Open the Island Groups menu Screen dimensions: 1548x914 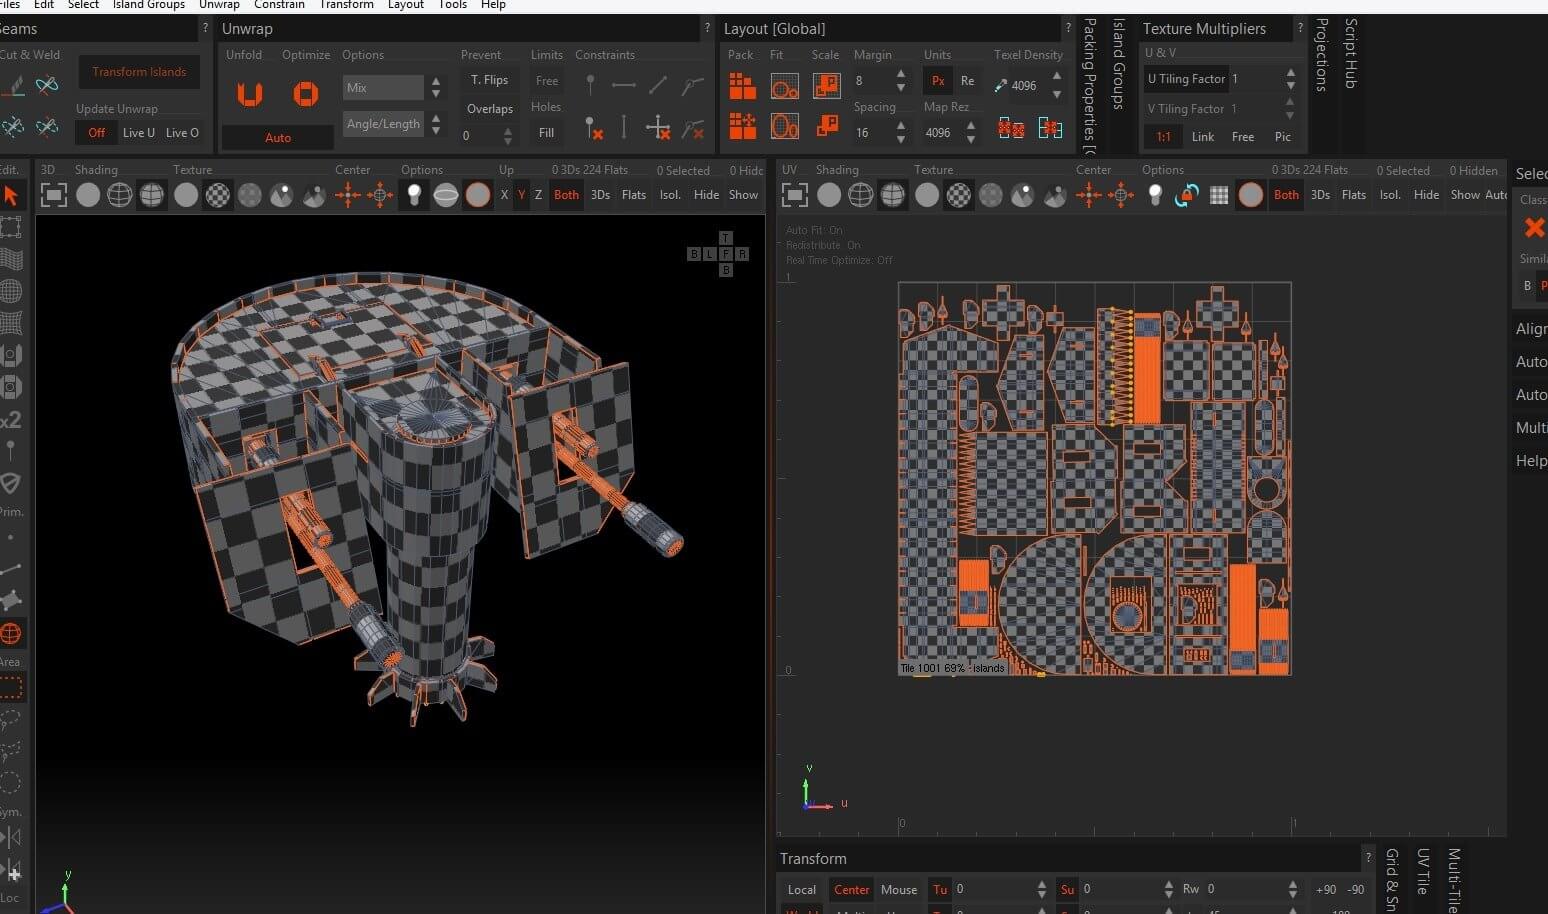148,5
